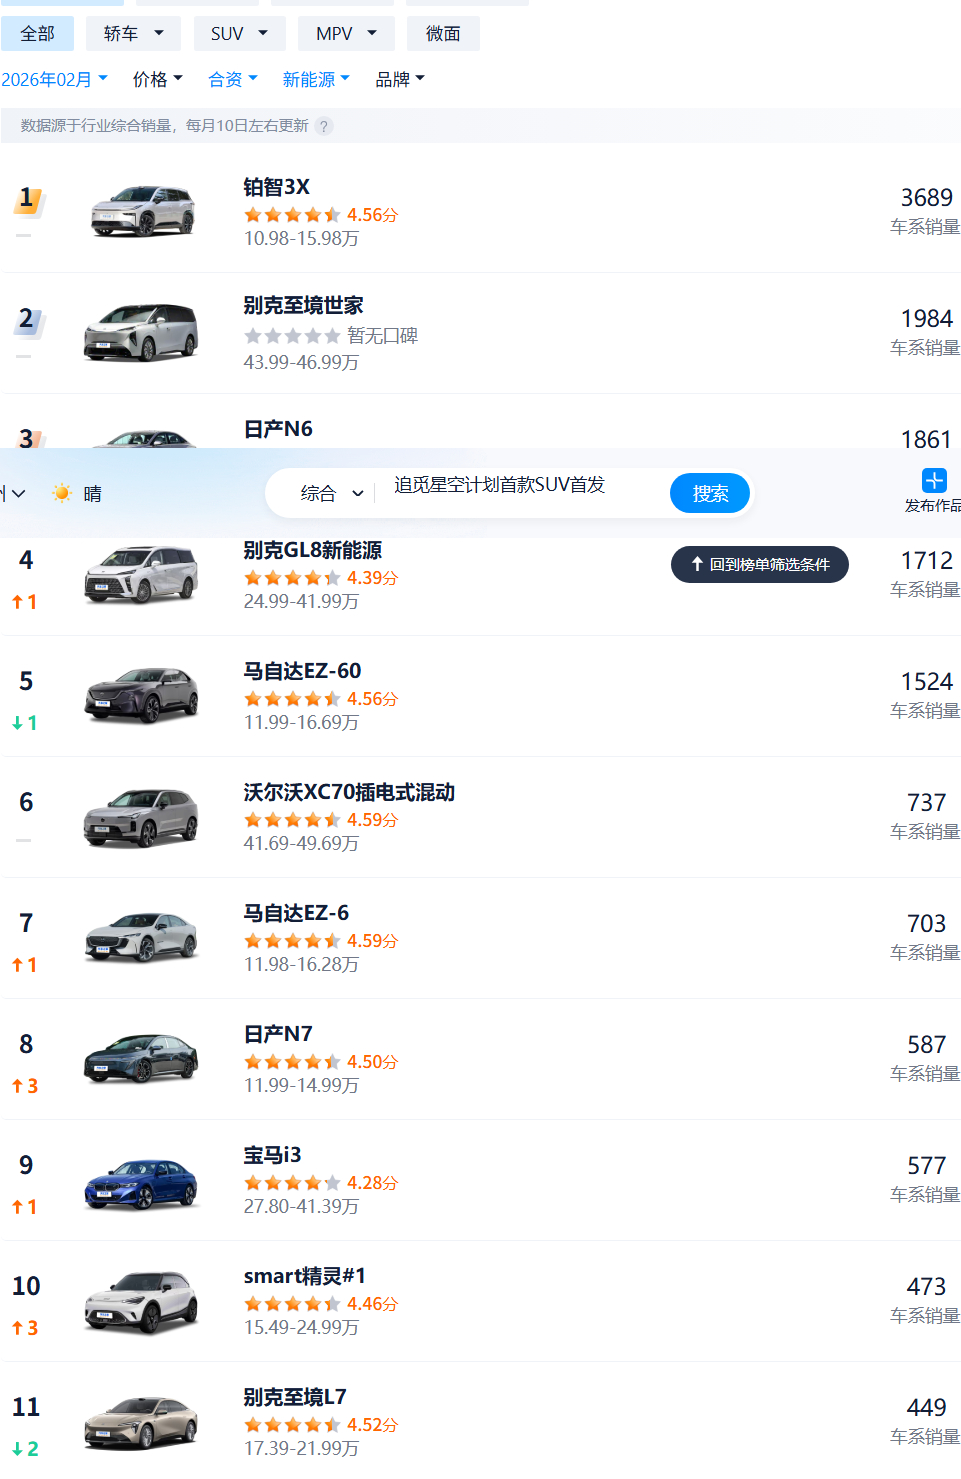Click 回到榜单筛选条件 button
Viewport: 961px width, 1479px height.
tap(760, 564)
